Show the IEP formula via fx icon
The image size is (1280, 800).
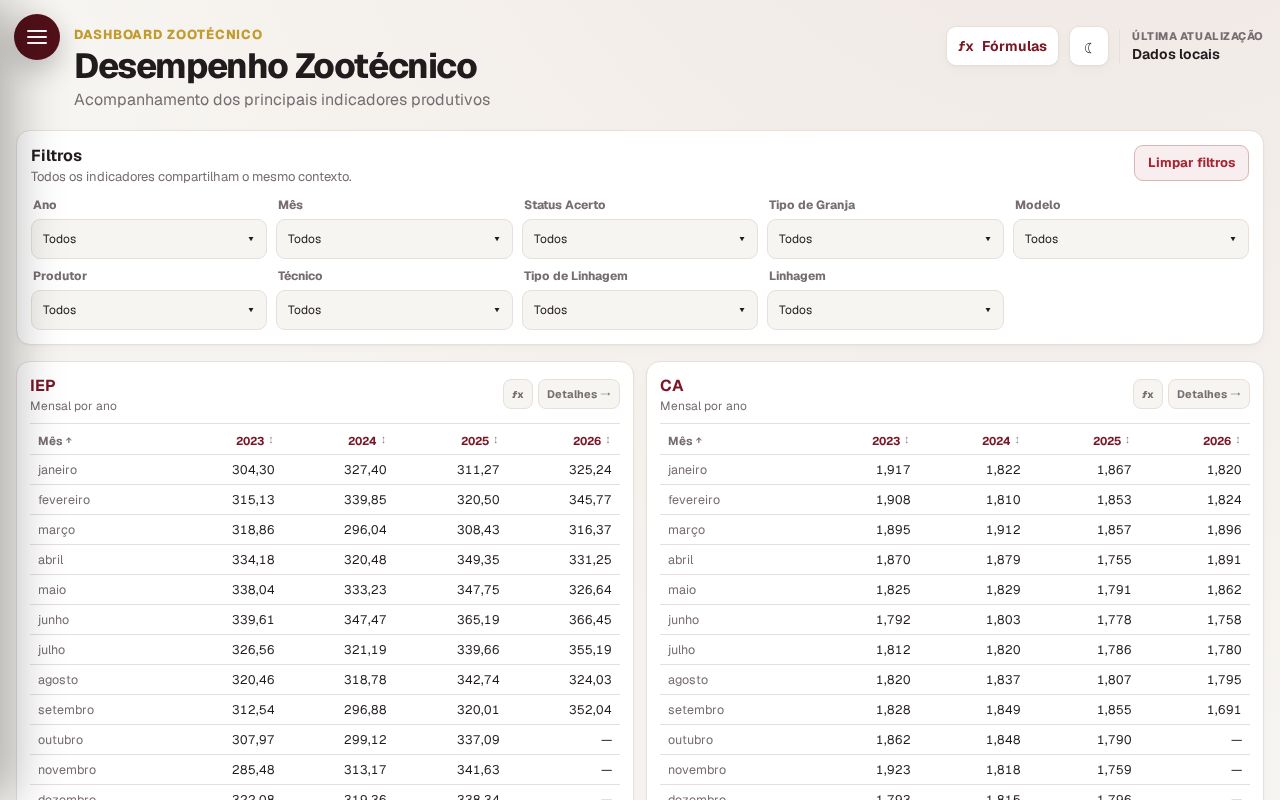(518, 394)
